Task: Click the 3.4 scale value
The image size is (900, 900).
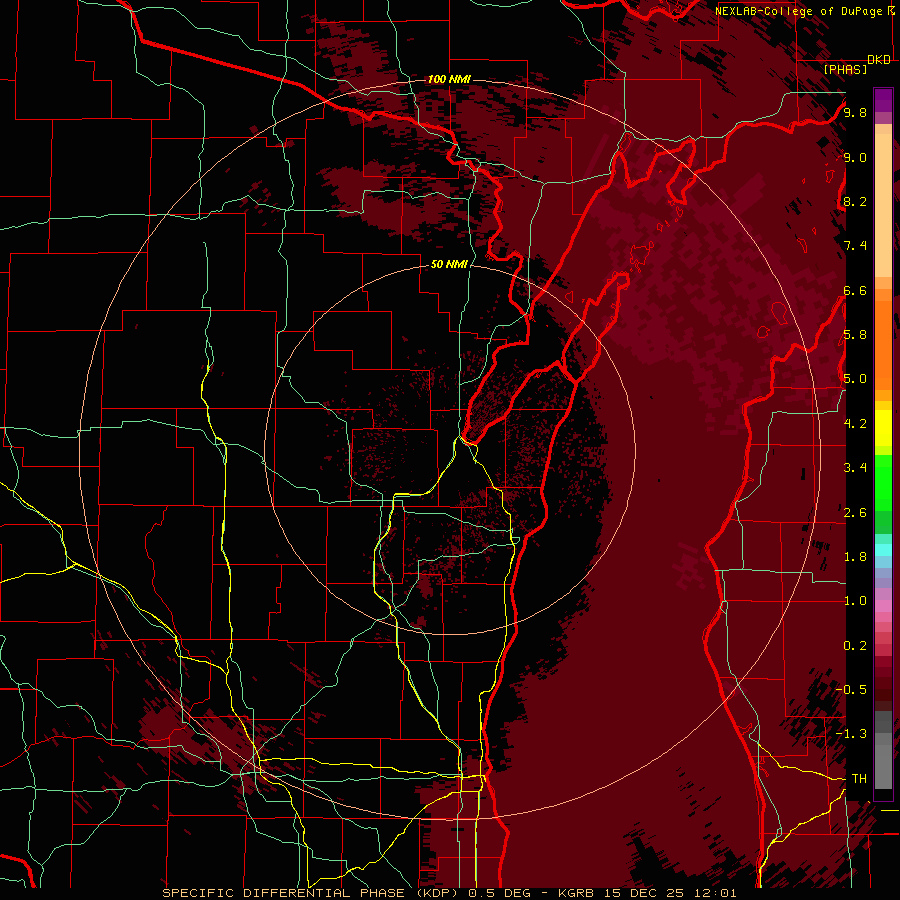Action: pos(855,468)
